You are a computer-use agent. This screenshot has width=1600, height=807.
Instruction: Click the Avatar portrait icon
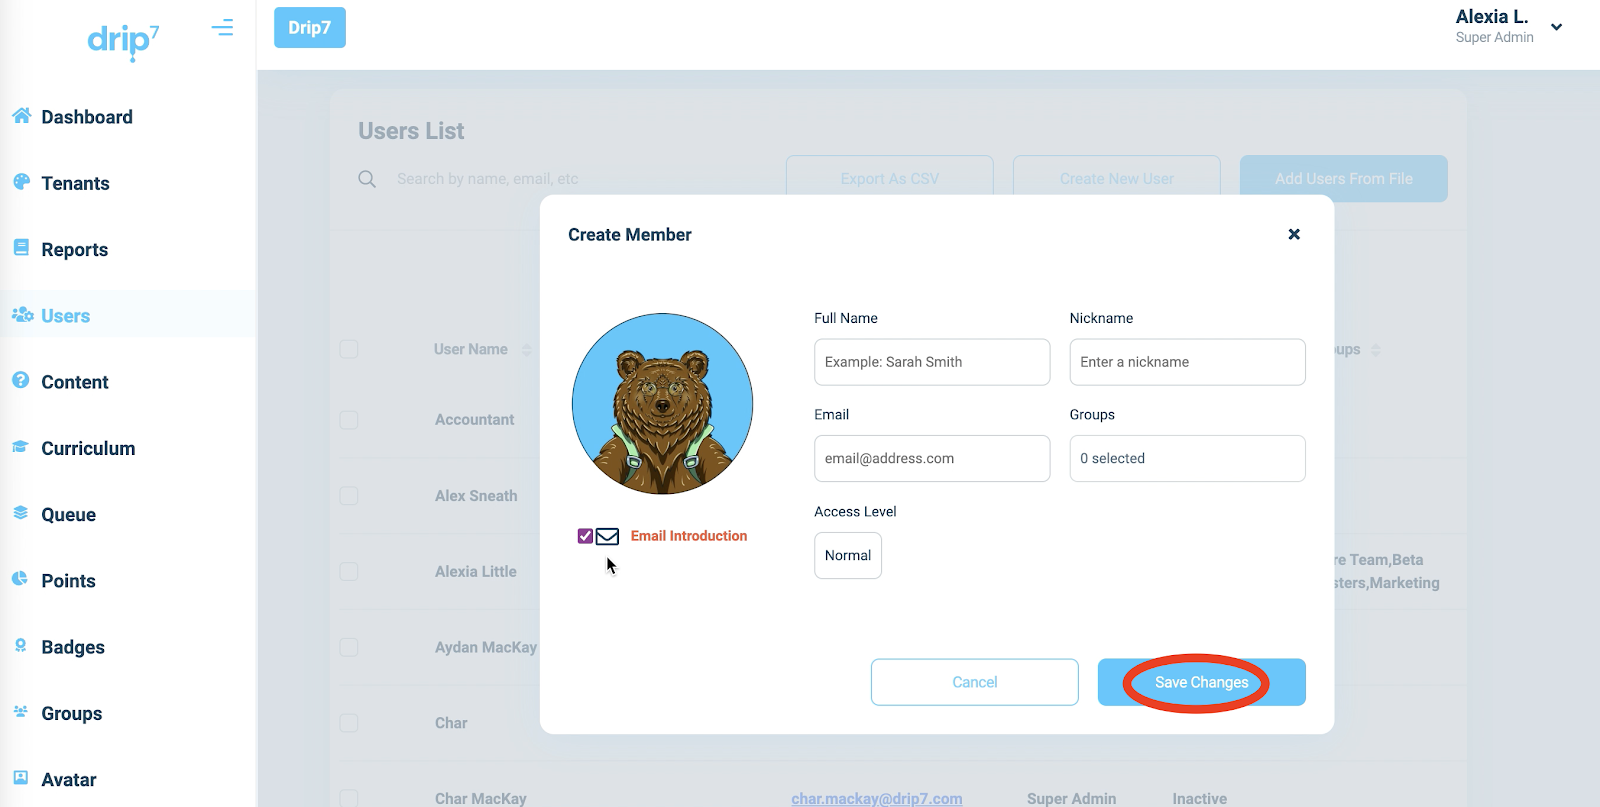(20, 778)
